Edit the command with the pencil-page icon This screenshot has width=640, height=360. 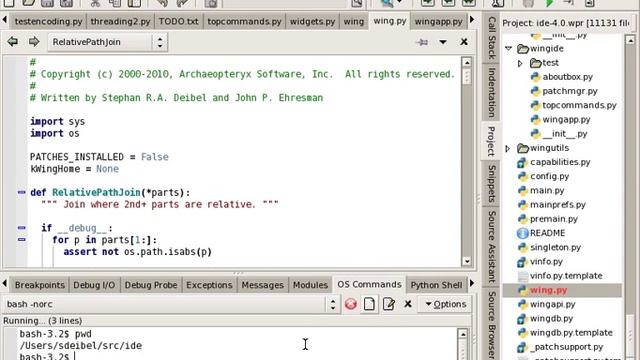click(x=389, y=304)
